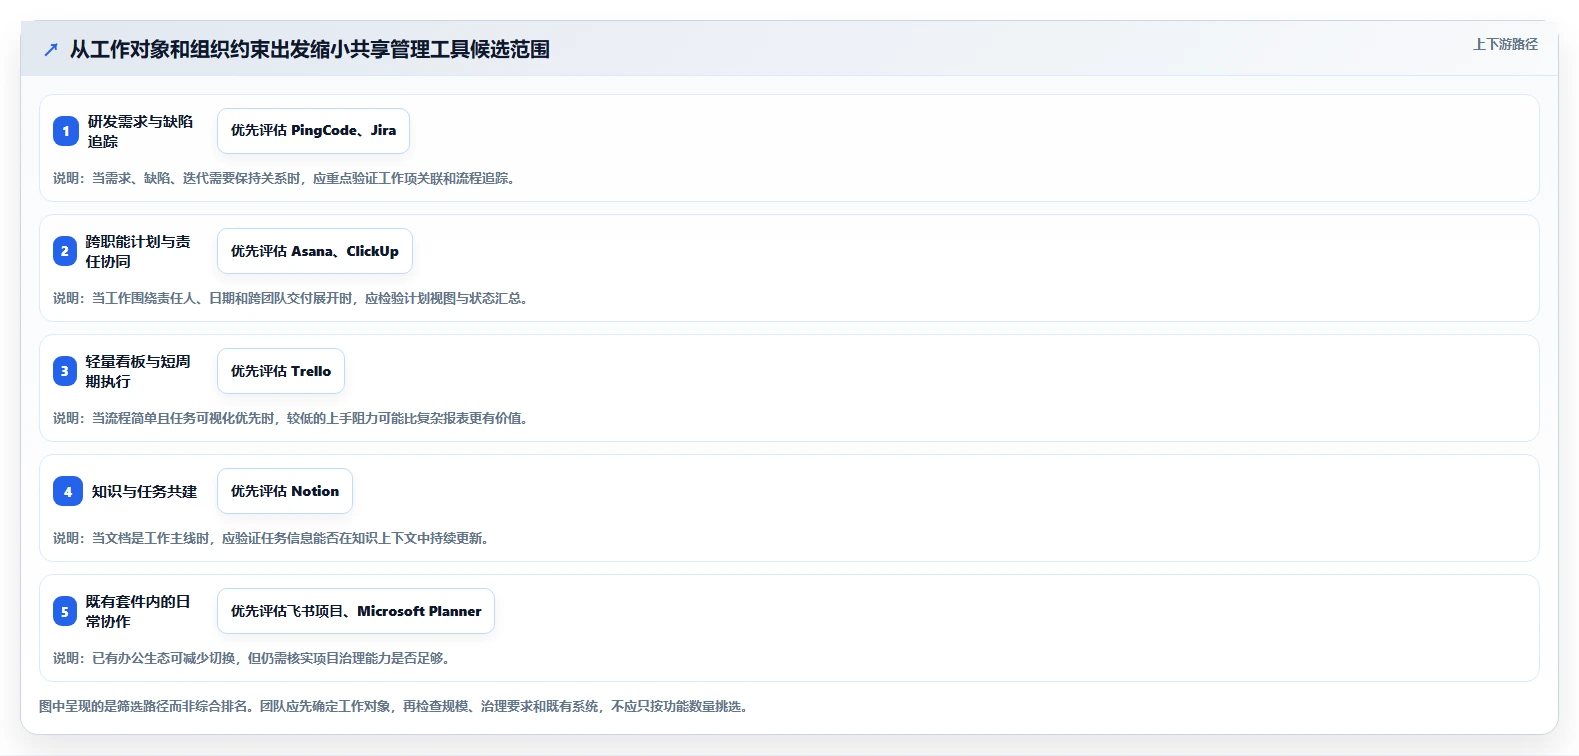
Task: Select the 优先评估 Trello chip
Action: pyautogui.click(x=281, y=371)
